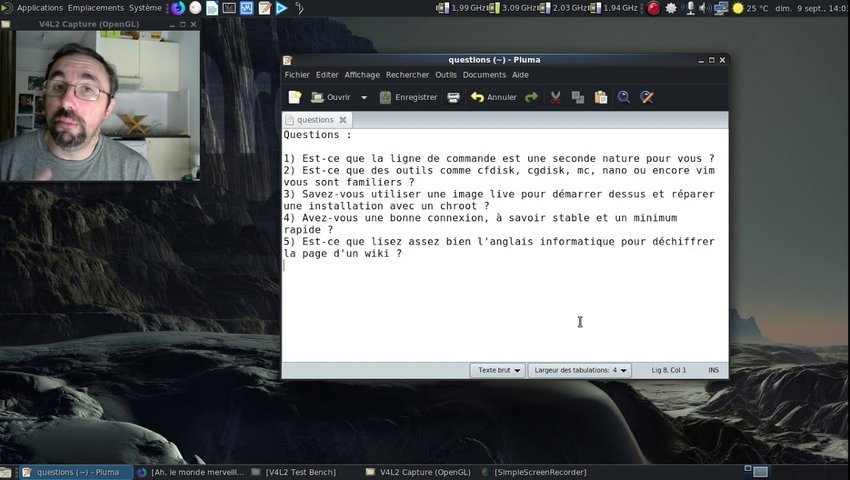Image resolution: width=850 pixels, height=480 pixels.
Task: Open search with magnifier icon
Action: [624, 97]
